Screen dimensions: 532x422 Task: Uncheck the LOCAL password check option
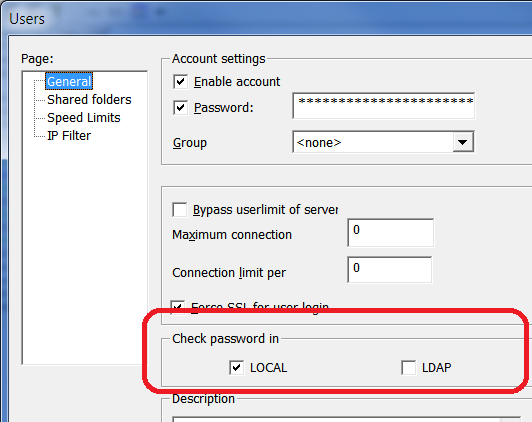pyautogui.click(x=236, y=368)
